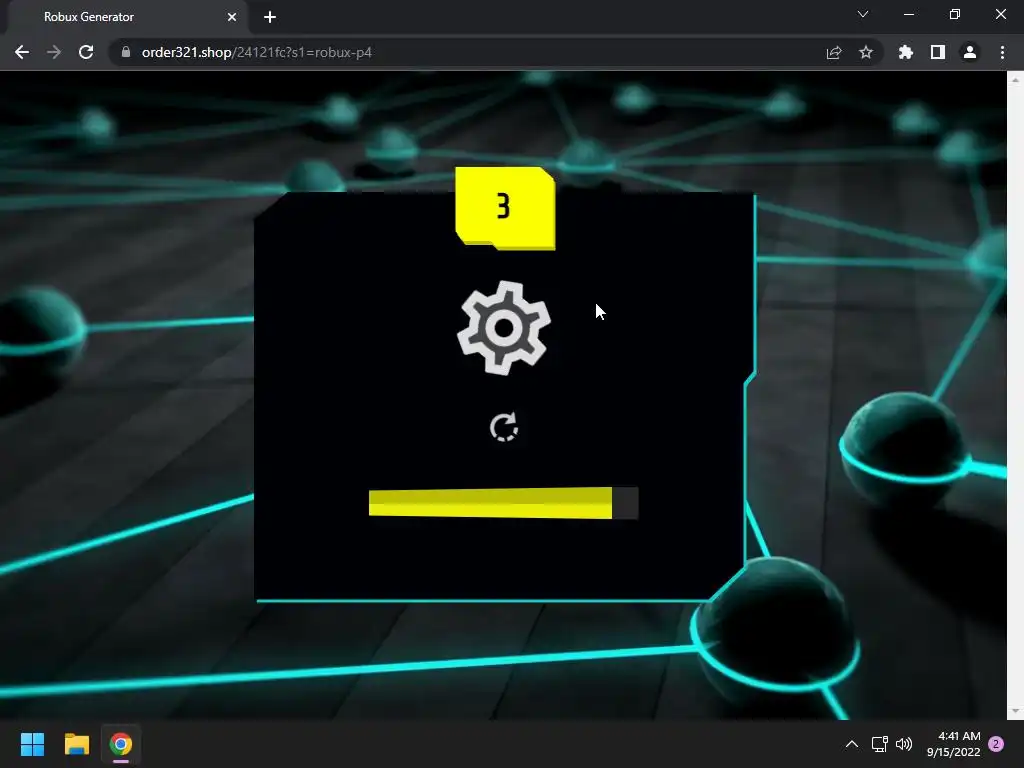1024x768 pixels.
Task: Go back to the previous page
Action: tap(22, 52)
